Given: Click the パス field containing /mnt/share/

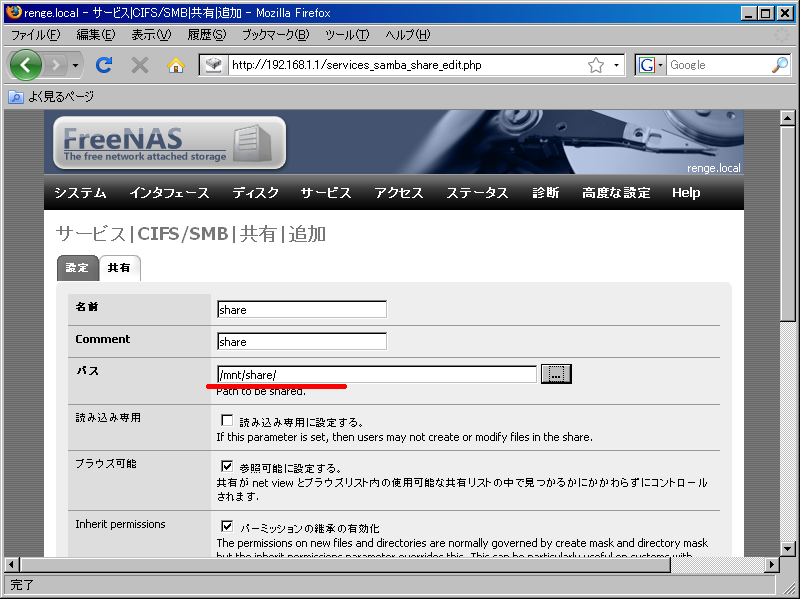Looking at the screenshot, I should click(377, 375).
